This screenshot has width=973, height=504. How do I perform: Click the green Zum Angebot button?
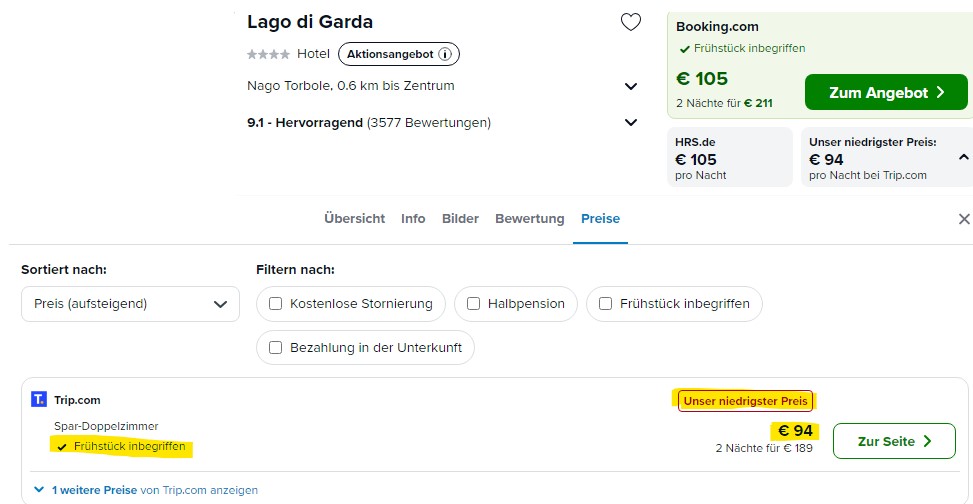pyautogui.click(x=886, y=92)
